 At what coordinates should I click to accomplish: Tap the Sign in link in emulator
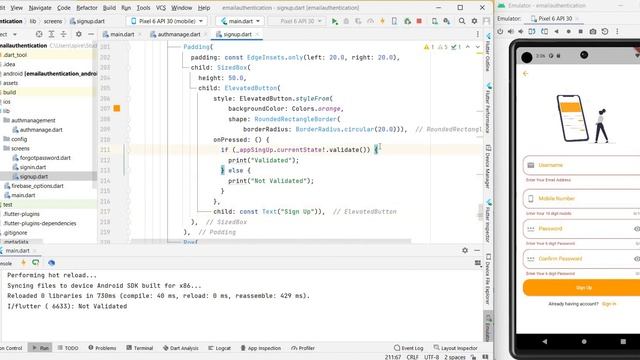point(609,304)
